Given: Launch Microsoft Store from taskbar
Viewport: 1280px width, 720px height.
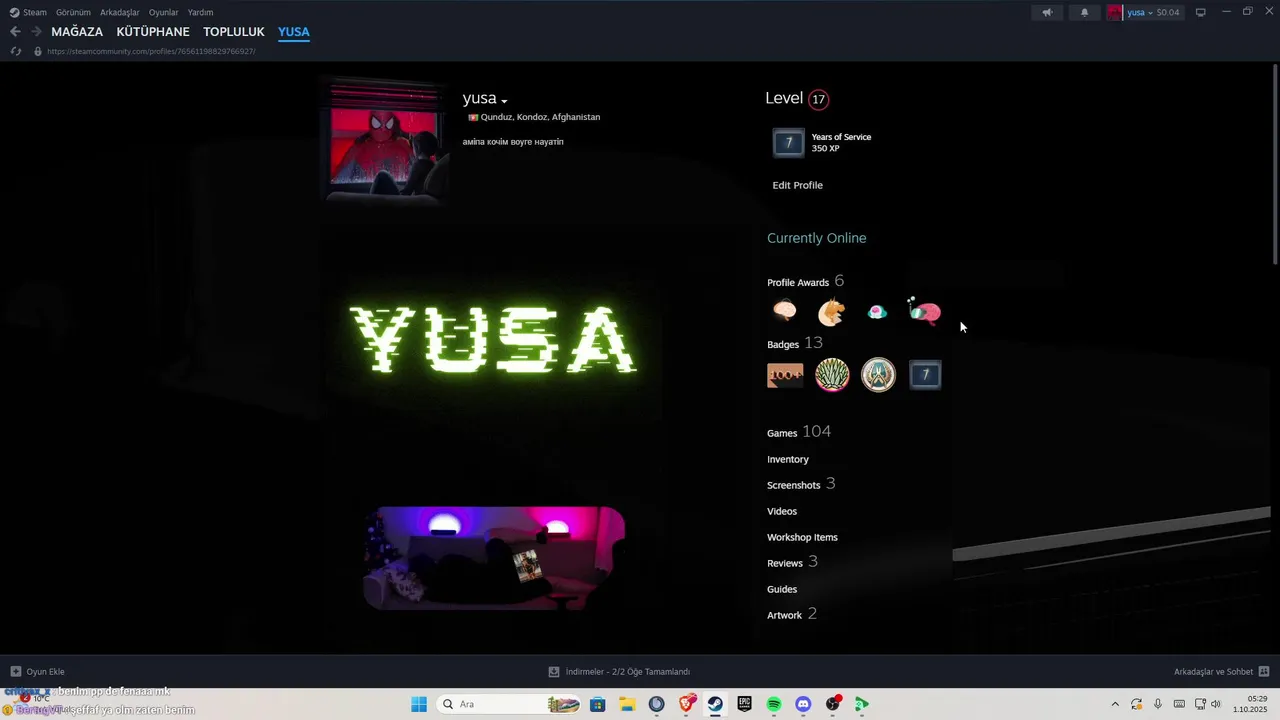Looking at the screenshot, I should point(597,704).
